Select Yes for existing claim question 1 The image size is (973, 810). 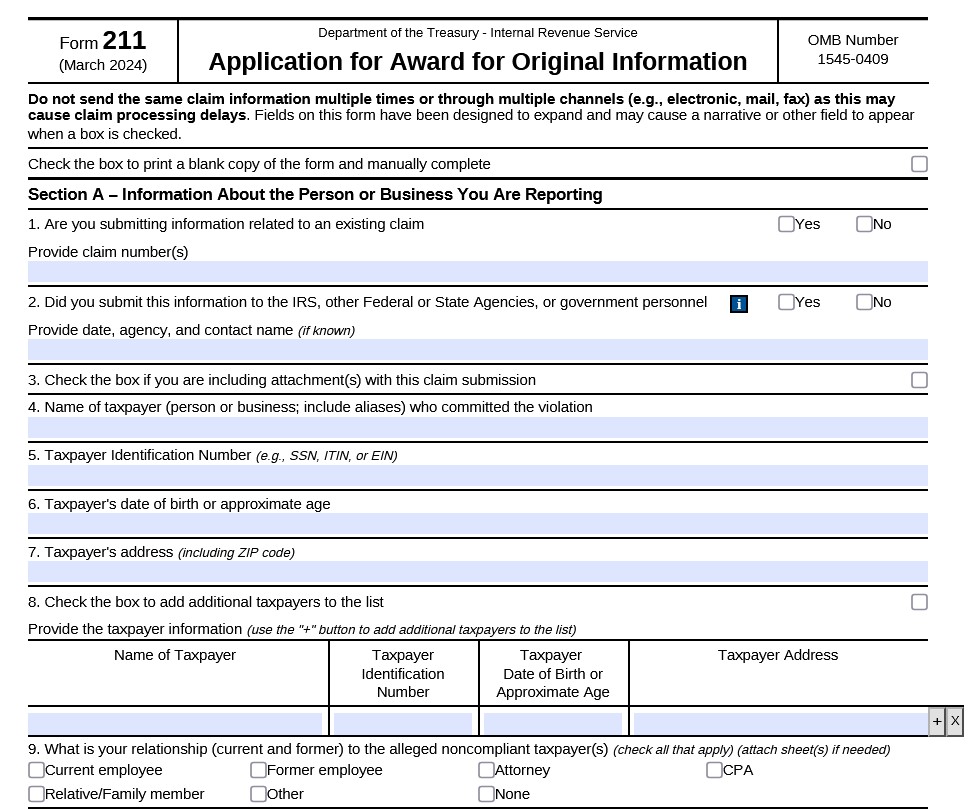click(x=786, y=224)
